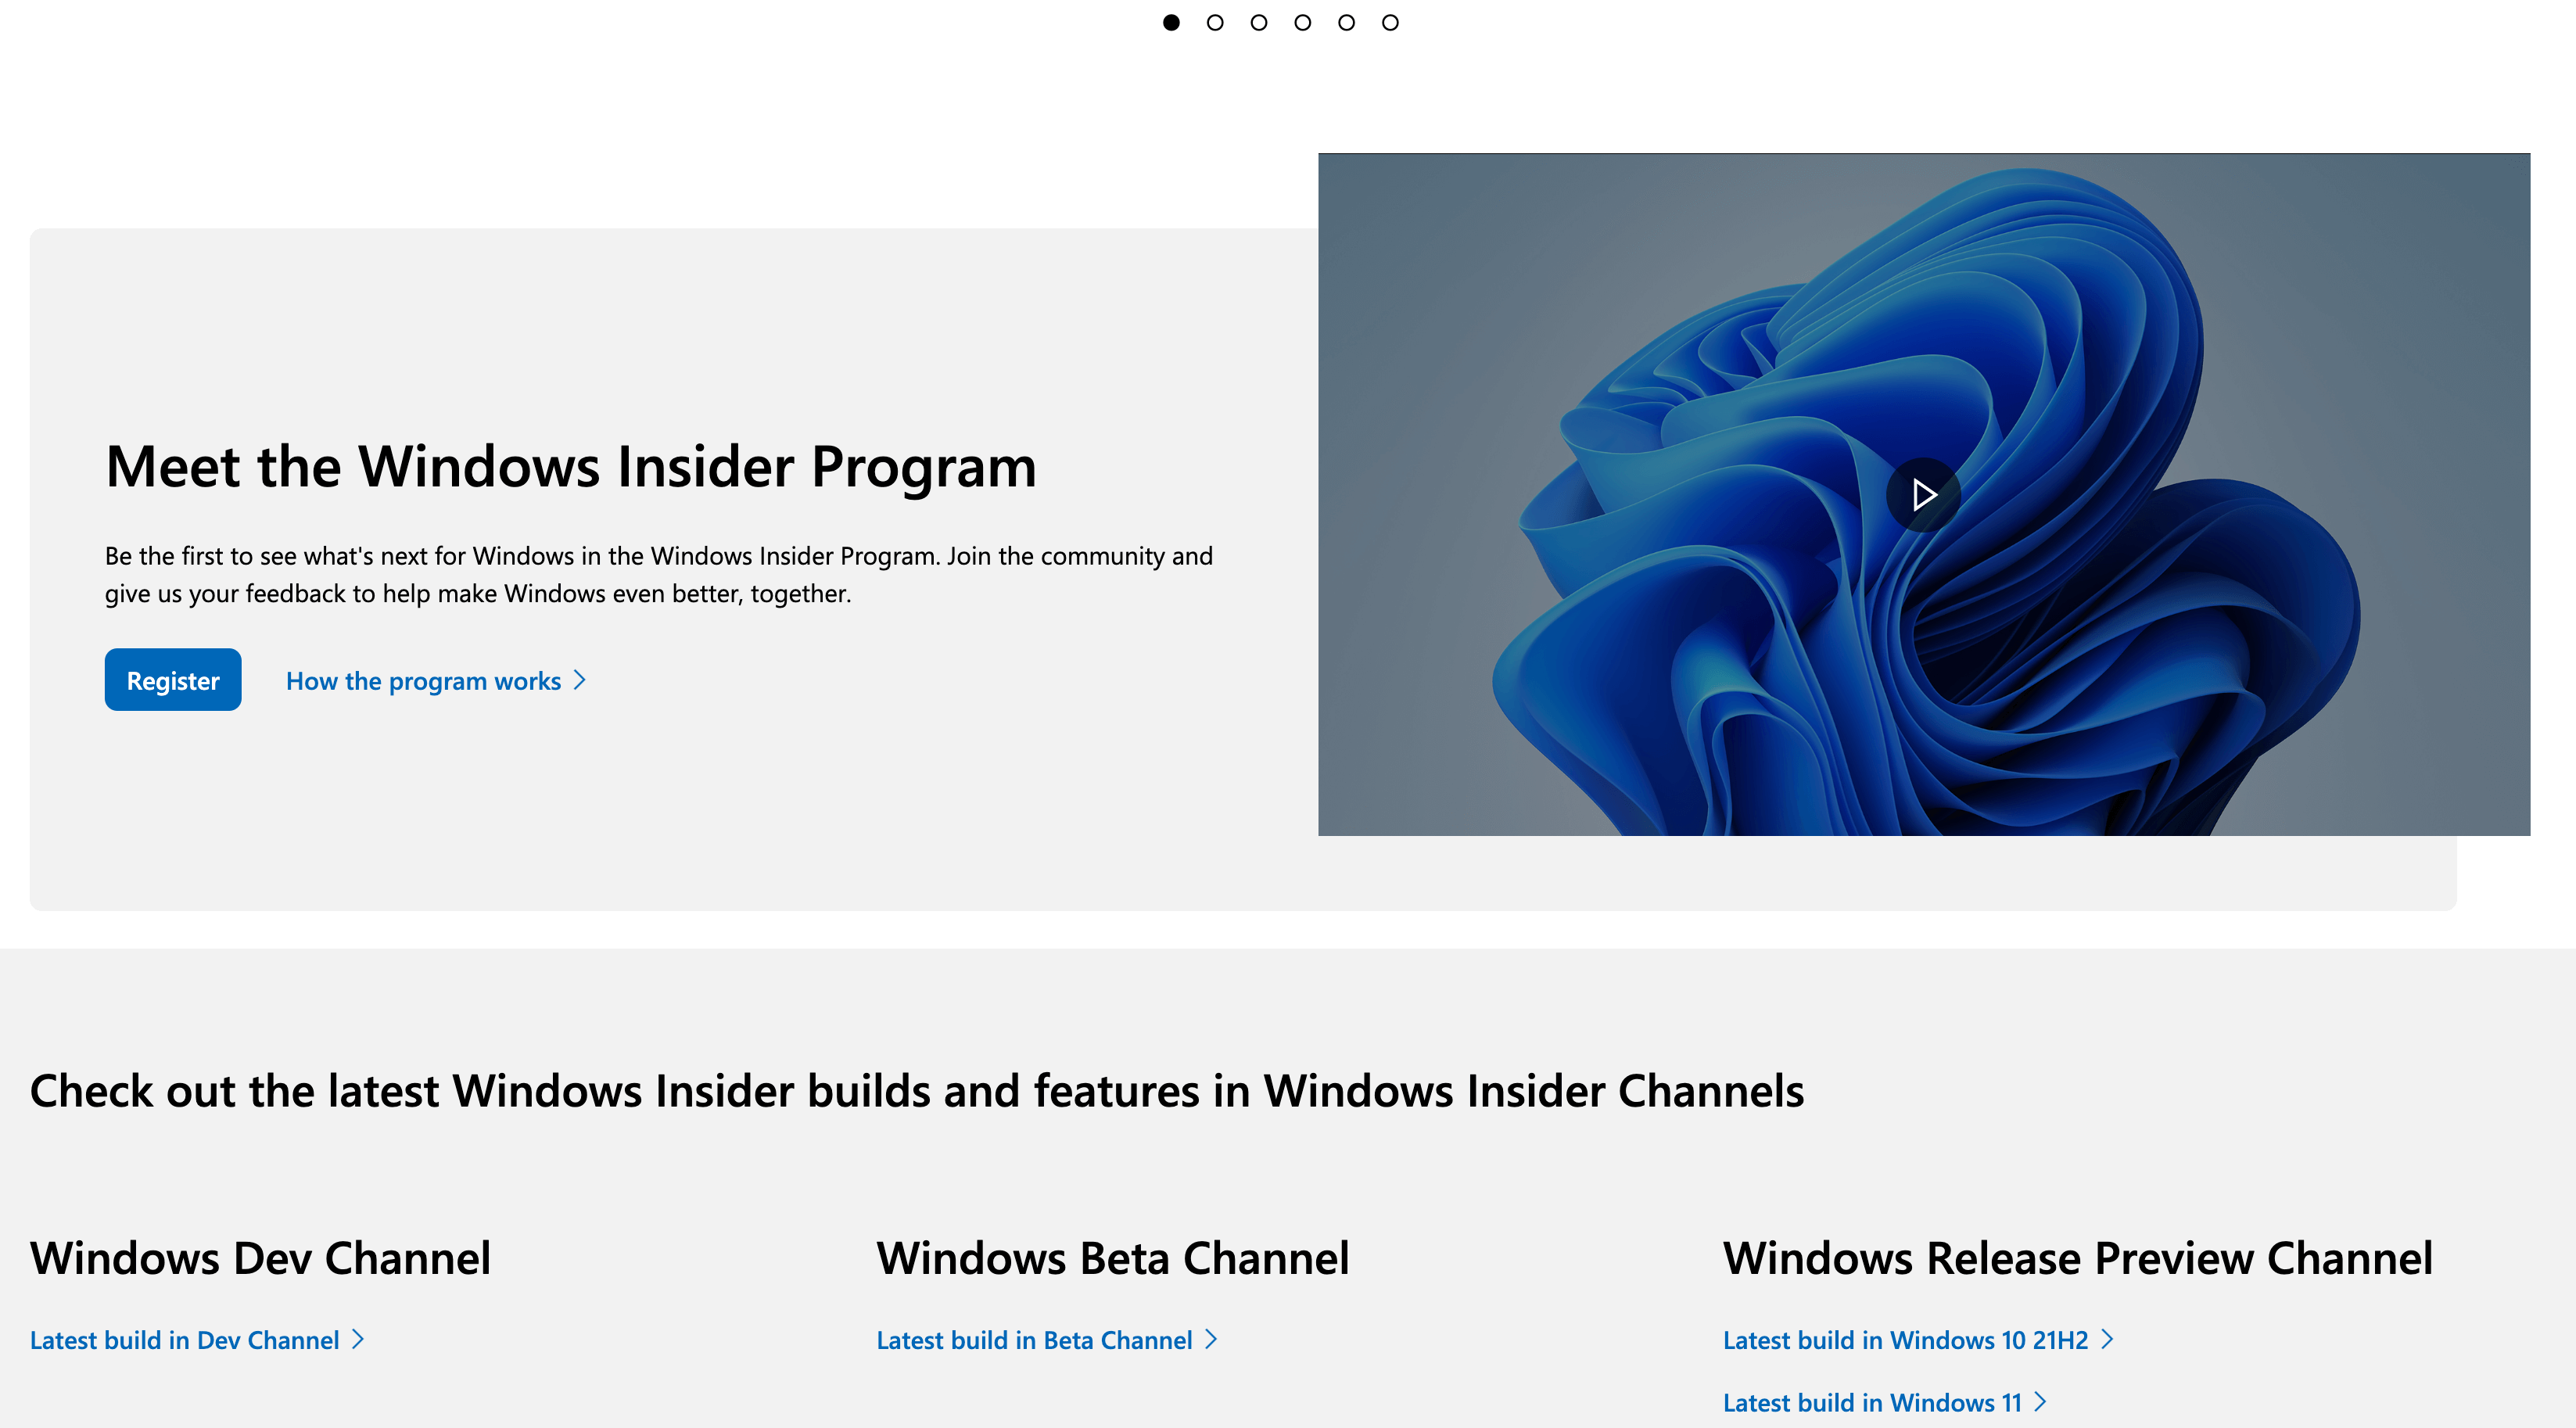Click chevron after Windows 11 link
2576x1428 pixels.
pos(2040,1402)
